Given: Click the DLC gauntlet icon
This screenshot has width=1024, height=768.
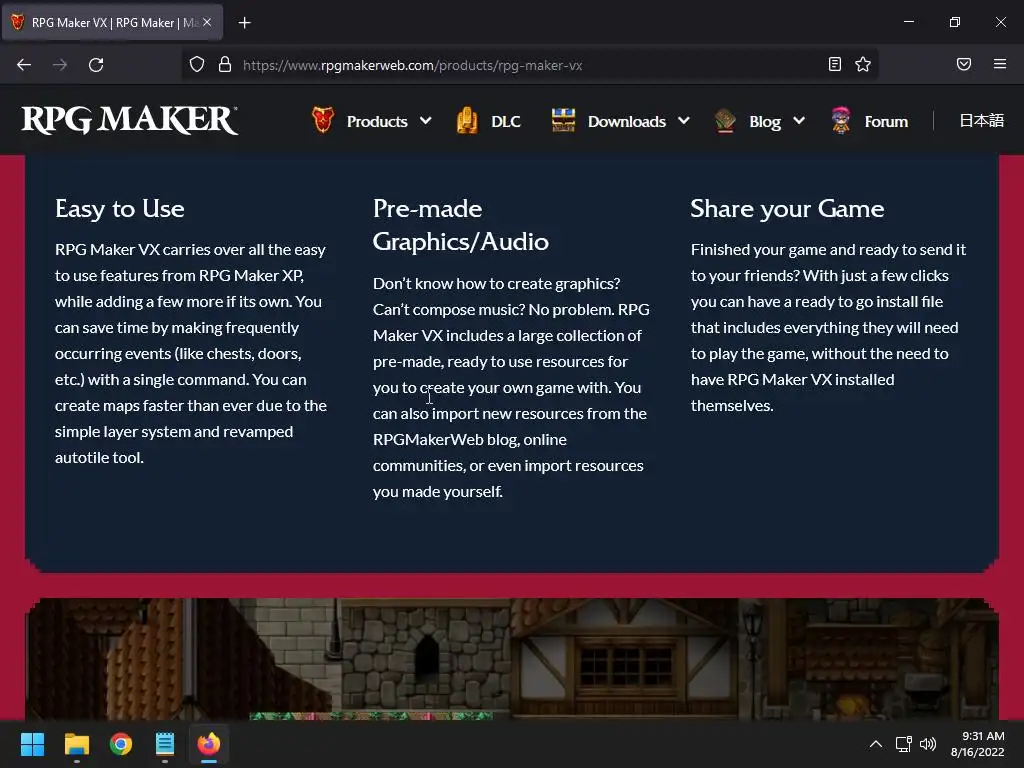Looking at the screenshot, I should [467, 120].
